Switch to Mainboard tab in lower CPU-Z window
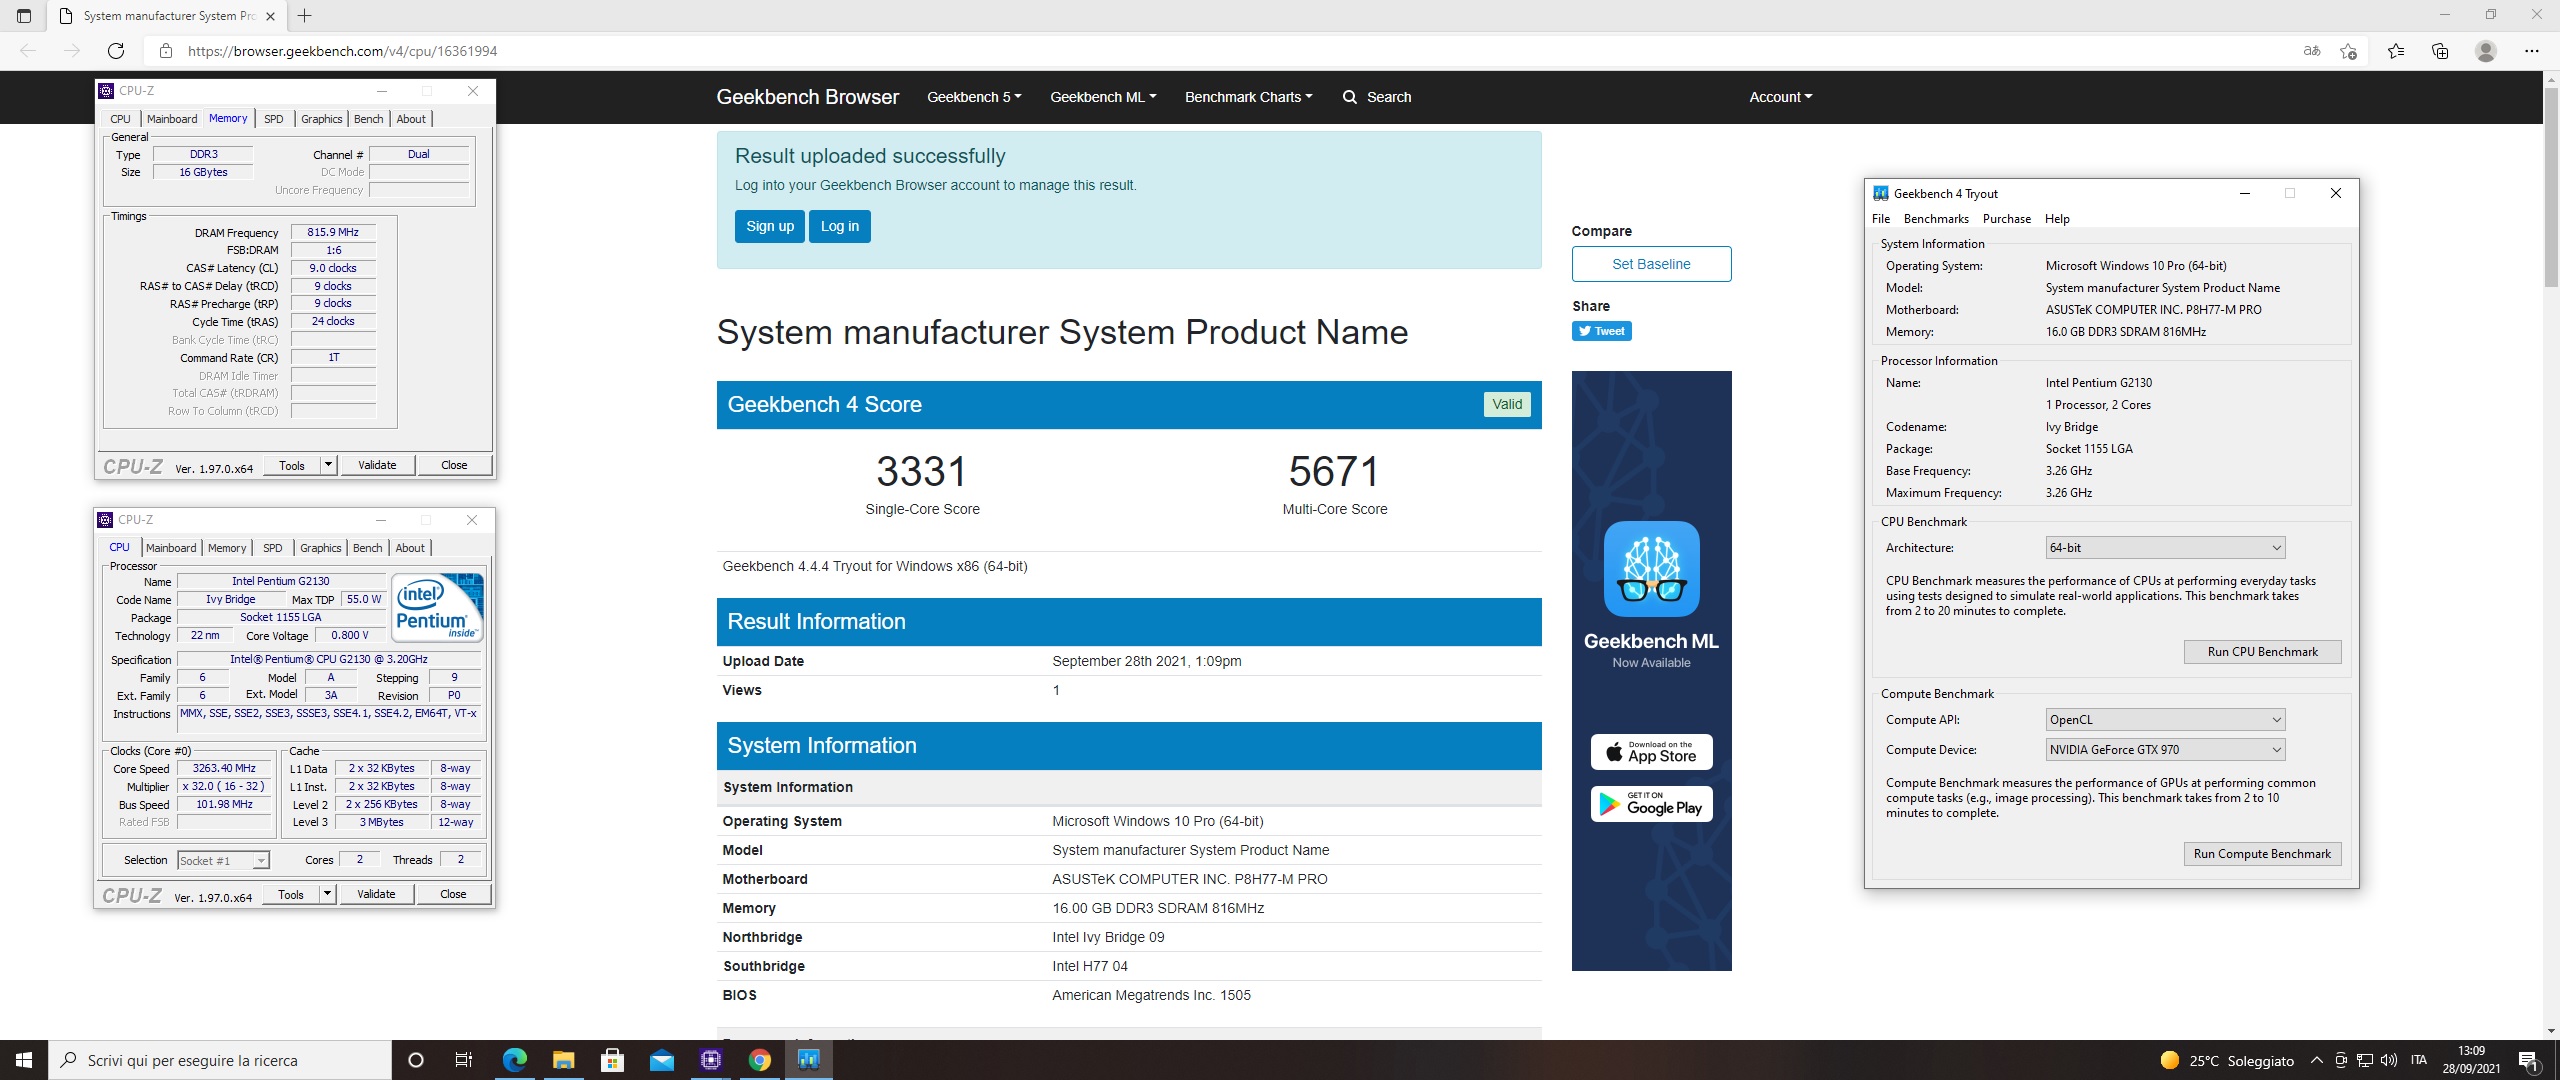 pyautogui.click(x=171, y=548)
